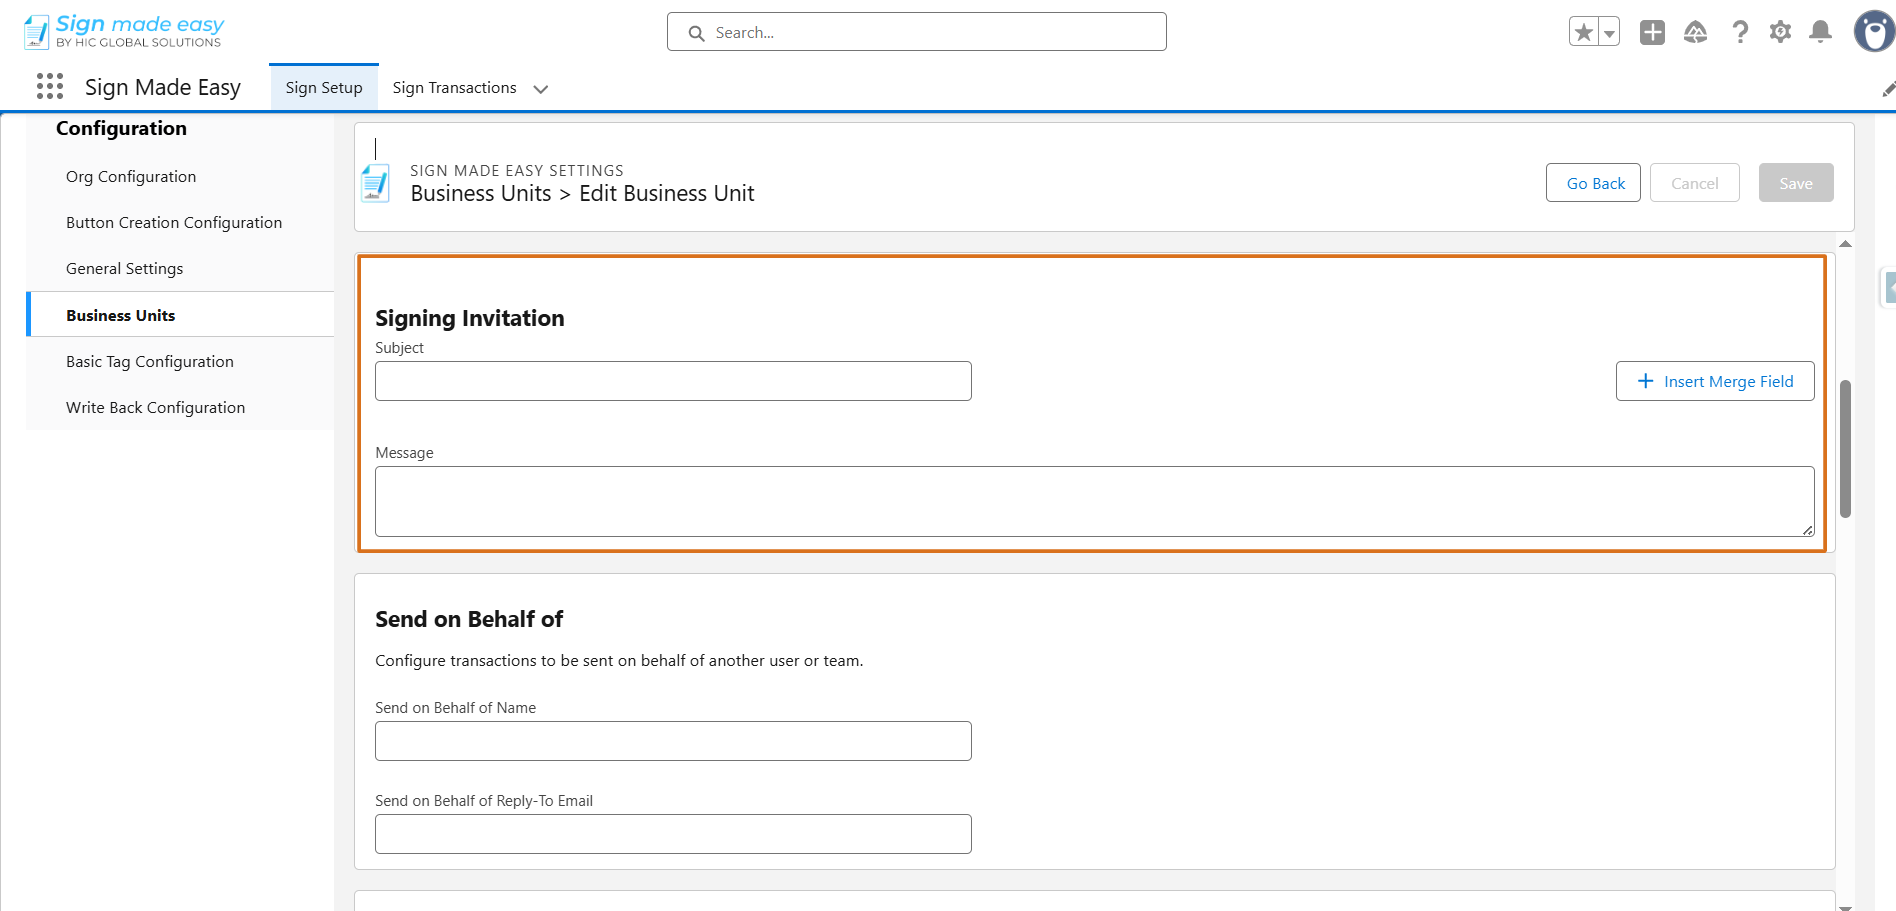This screenshot has height=911, width=1896.
Task: Click the Insert Merge Field button
Action: (1714, 381)
